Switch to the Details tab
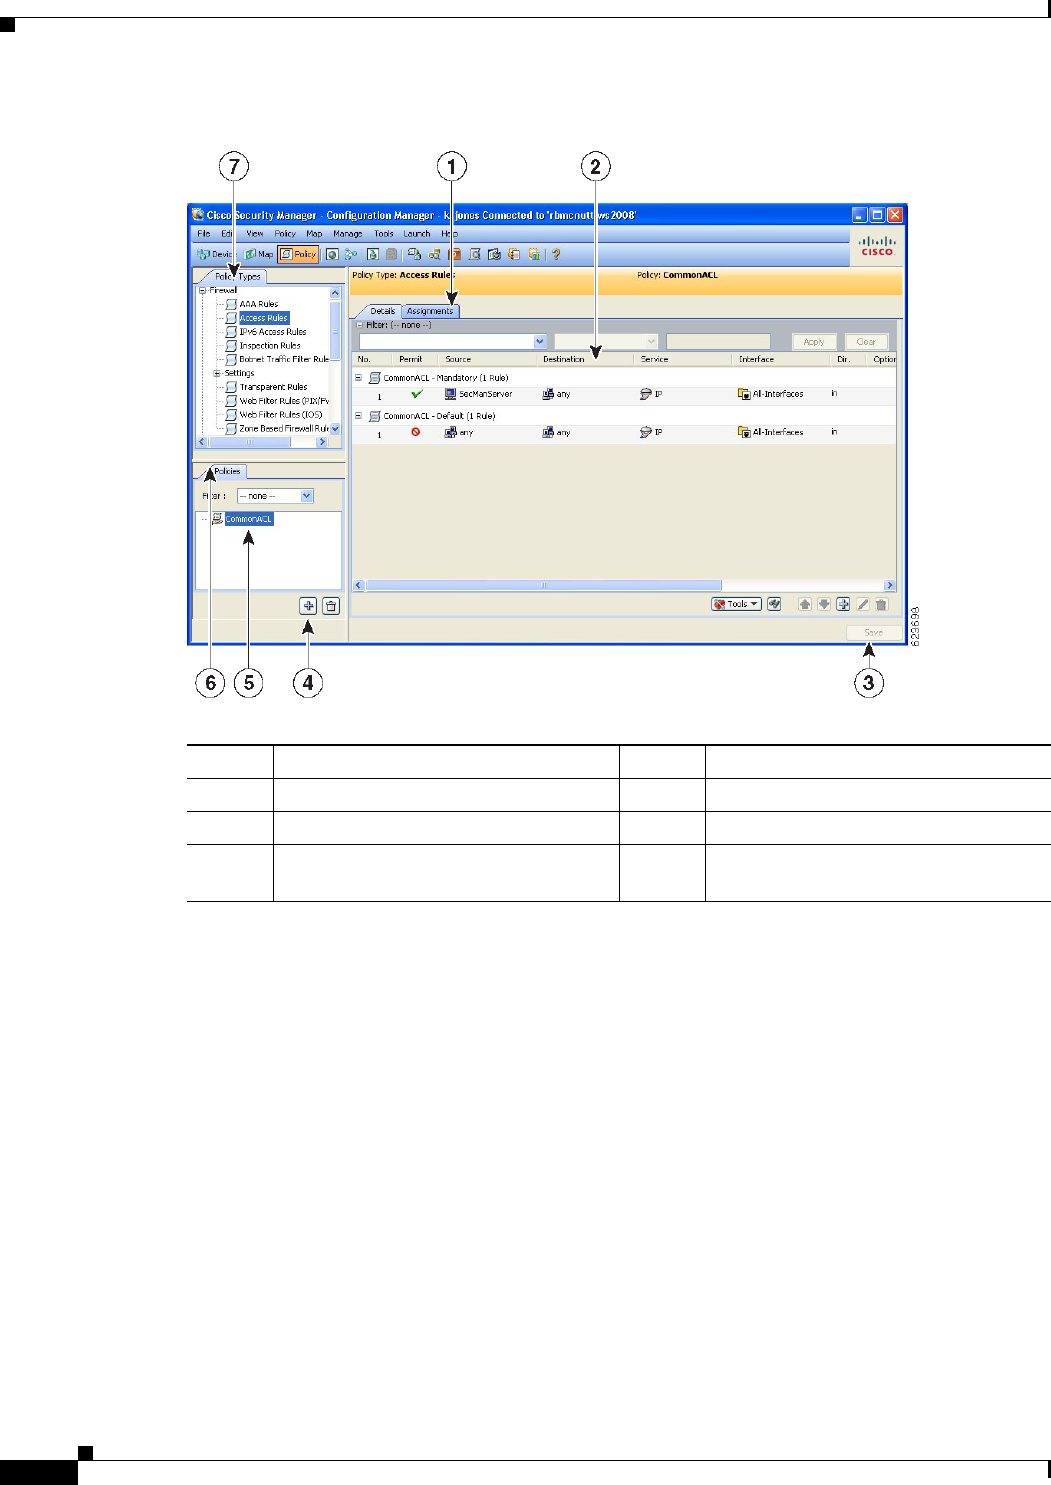The width and height of the screenshot is (1051, 1485). pyautogui.click(x=382, y=311)
